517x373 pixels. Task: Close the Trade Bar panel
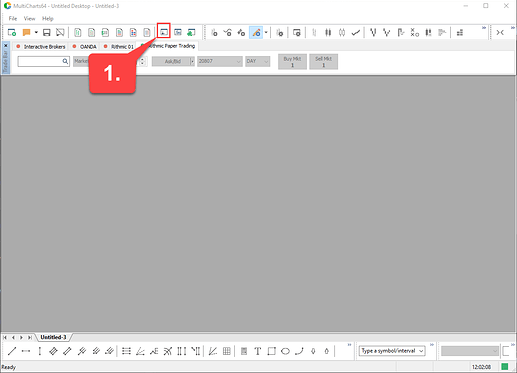5,45
